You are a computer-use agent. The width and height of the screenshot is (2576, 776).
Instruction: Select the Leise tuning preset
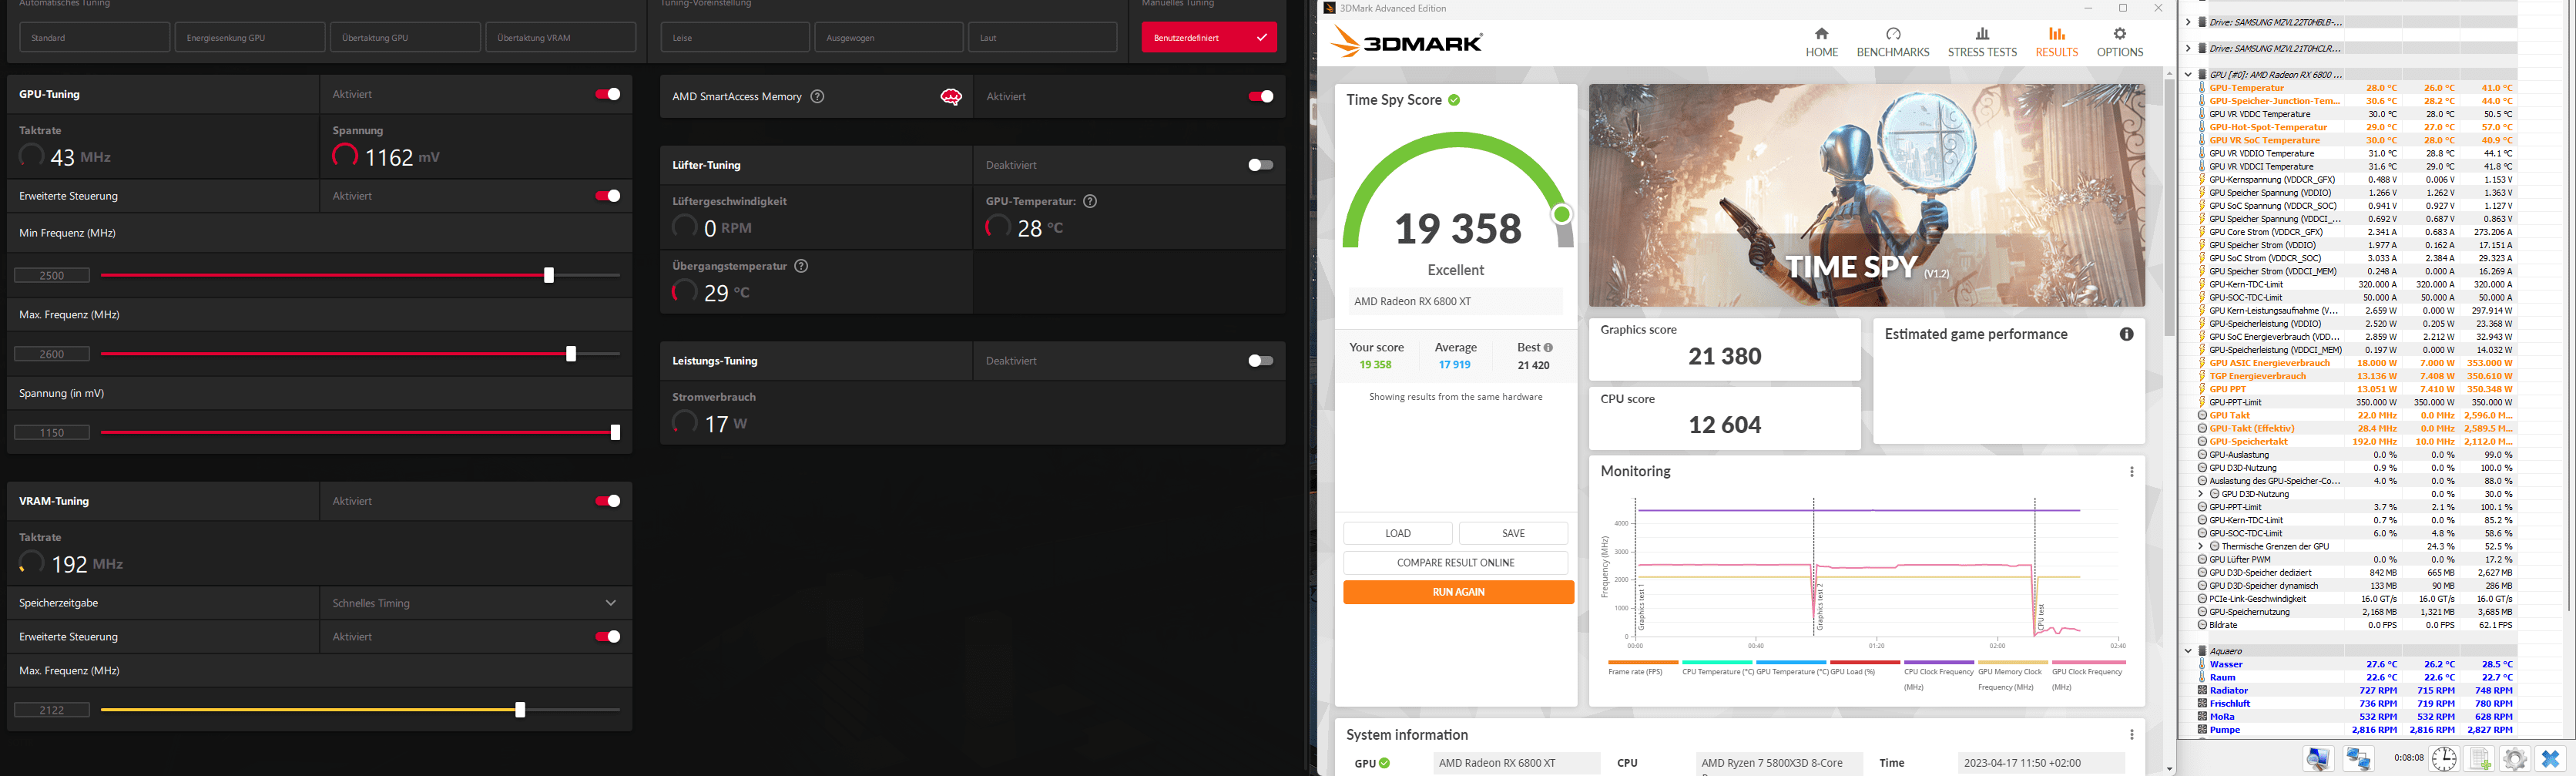tap(735, 37)
